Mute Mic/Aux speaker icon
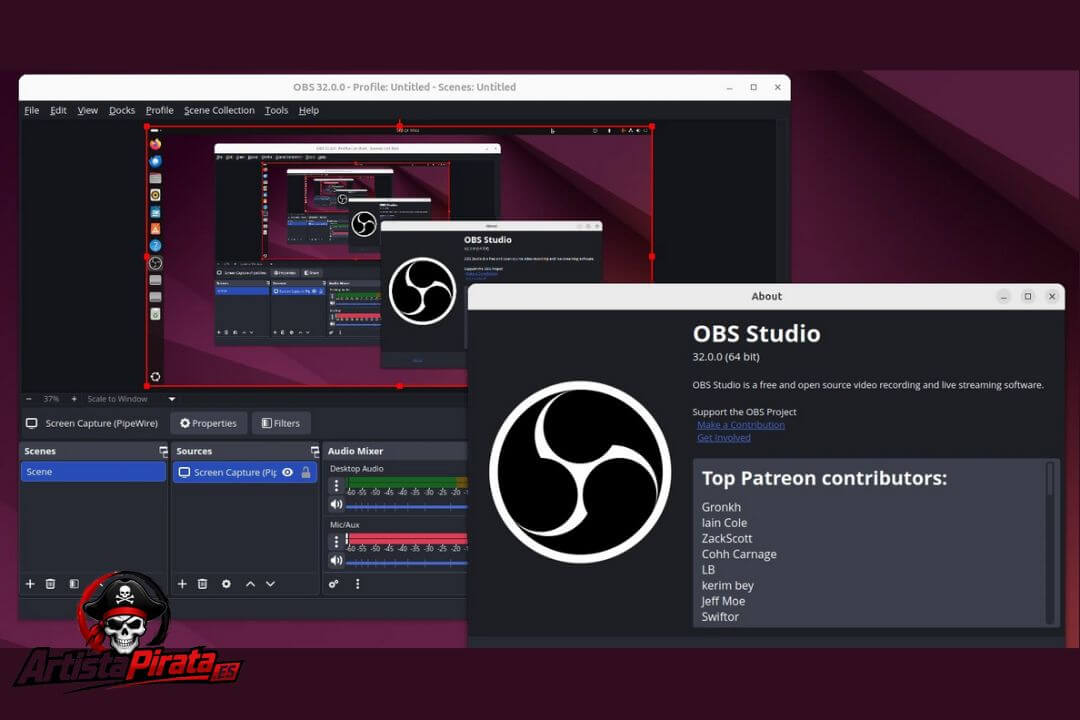The height and width of the screenshot is (720, 1080). (x=336, y=560)
